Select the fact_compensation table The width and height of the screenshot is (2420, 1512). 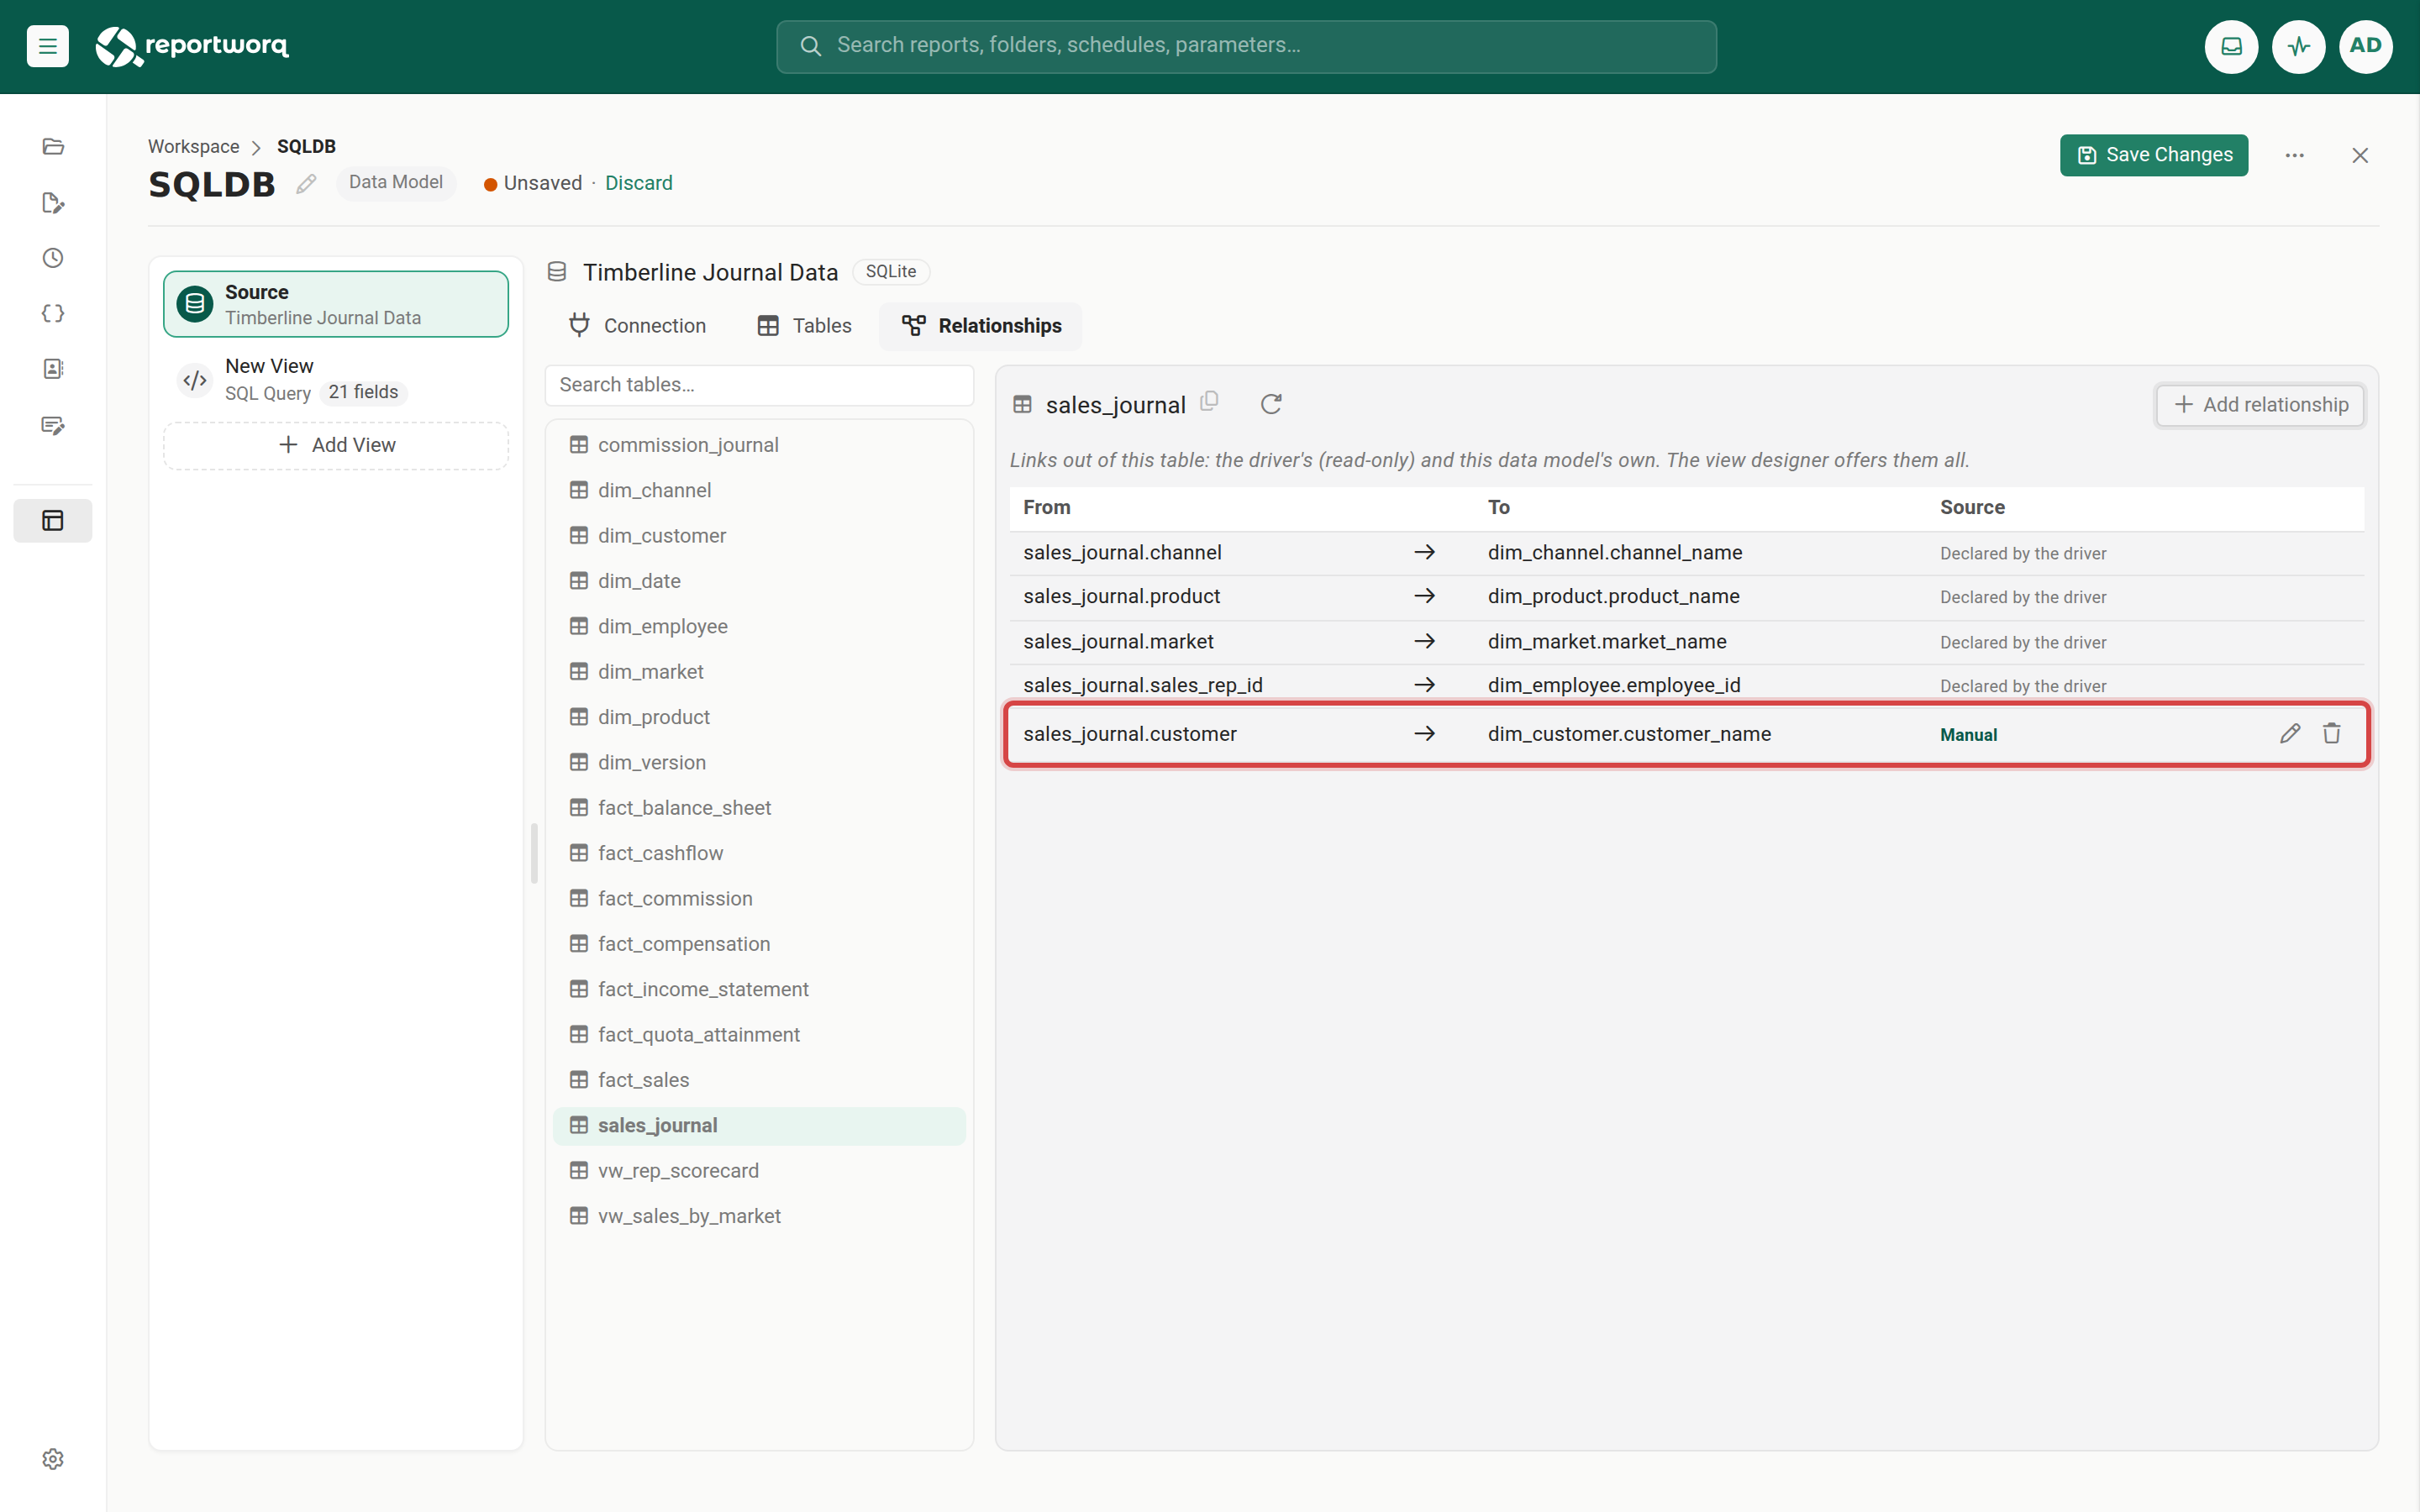tap(759, 943)
